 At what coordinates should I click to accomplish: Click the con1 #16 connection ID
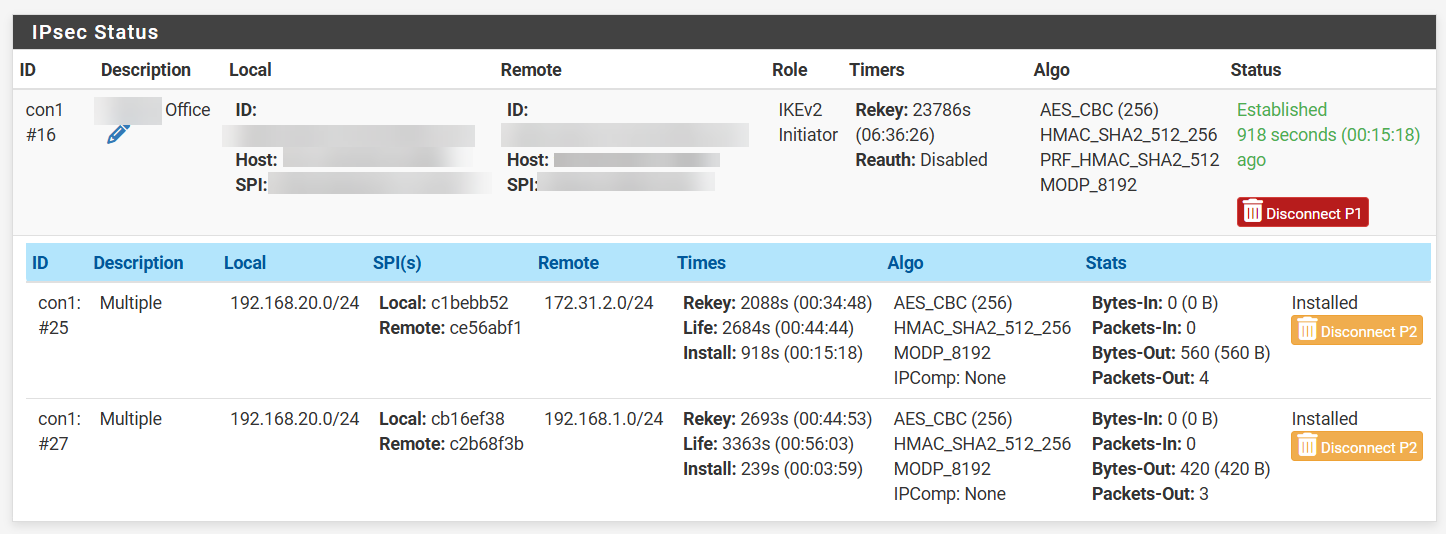[41, 122]
